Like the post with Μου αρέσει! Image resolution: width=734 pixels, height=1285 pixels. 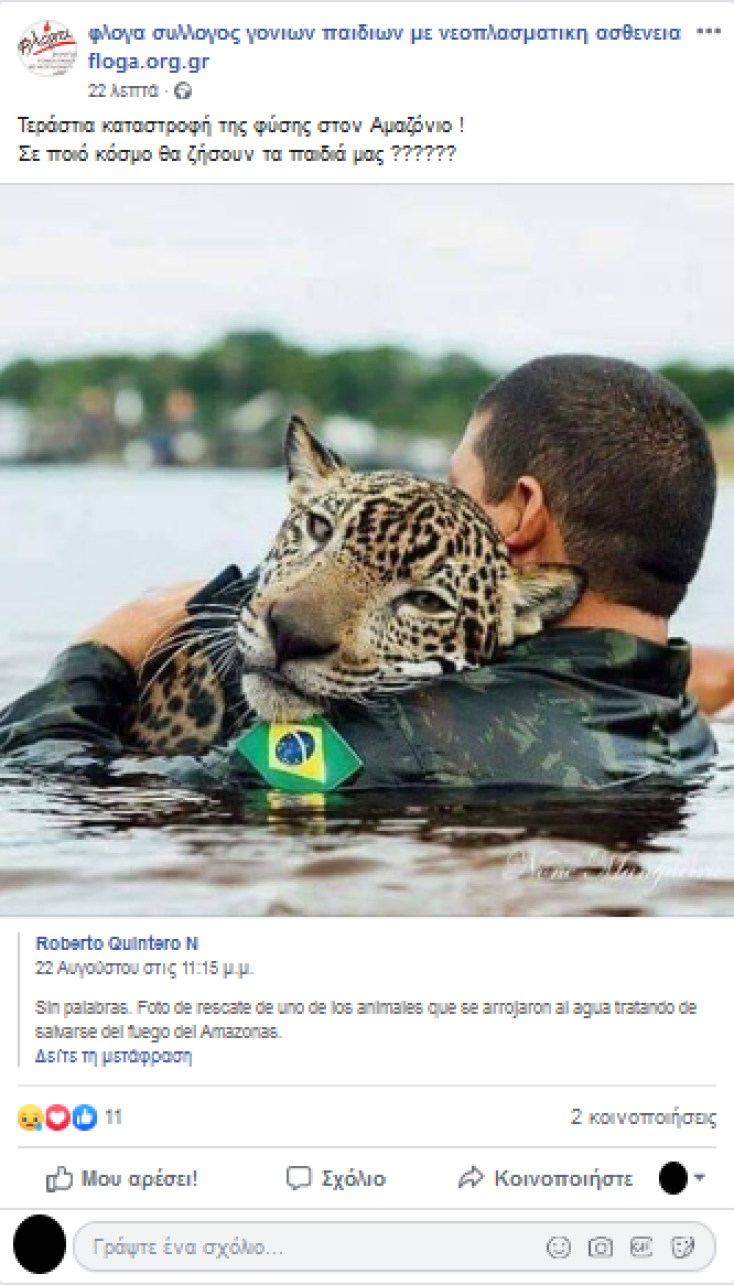pyautogui.click(x=122, y=1179)
